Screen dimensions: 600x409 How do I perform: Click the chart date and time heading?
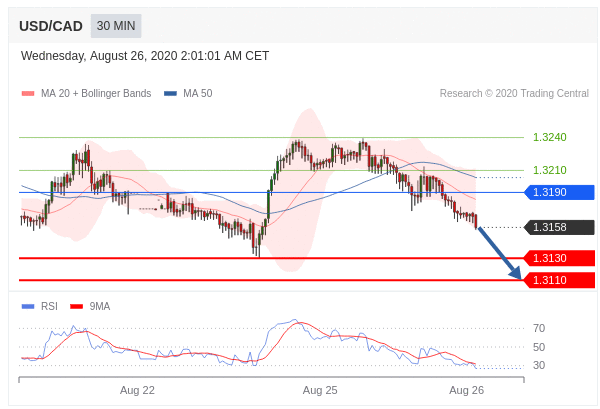coord(145,56)
